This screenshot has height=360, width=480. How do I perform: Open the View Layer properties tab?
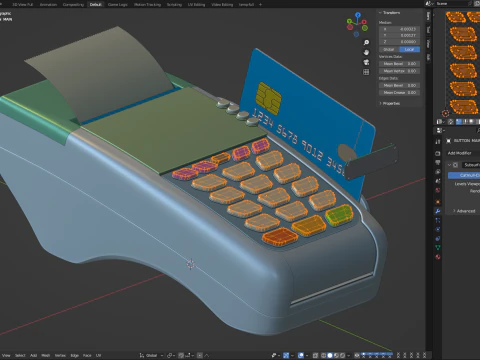tap(438, 172)
